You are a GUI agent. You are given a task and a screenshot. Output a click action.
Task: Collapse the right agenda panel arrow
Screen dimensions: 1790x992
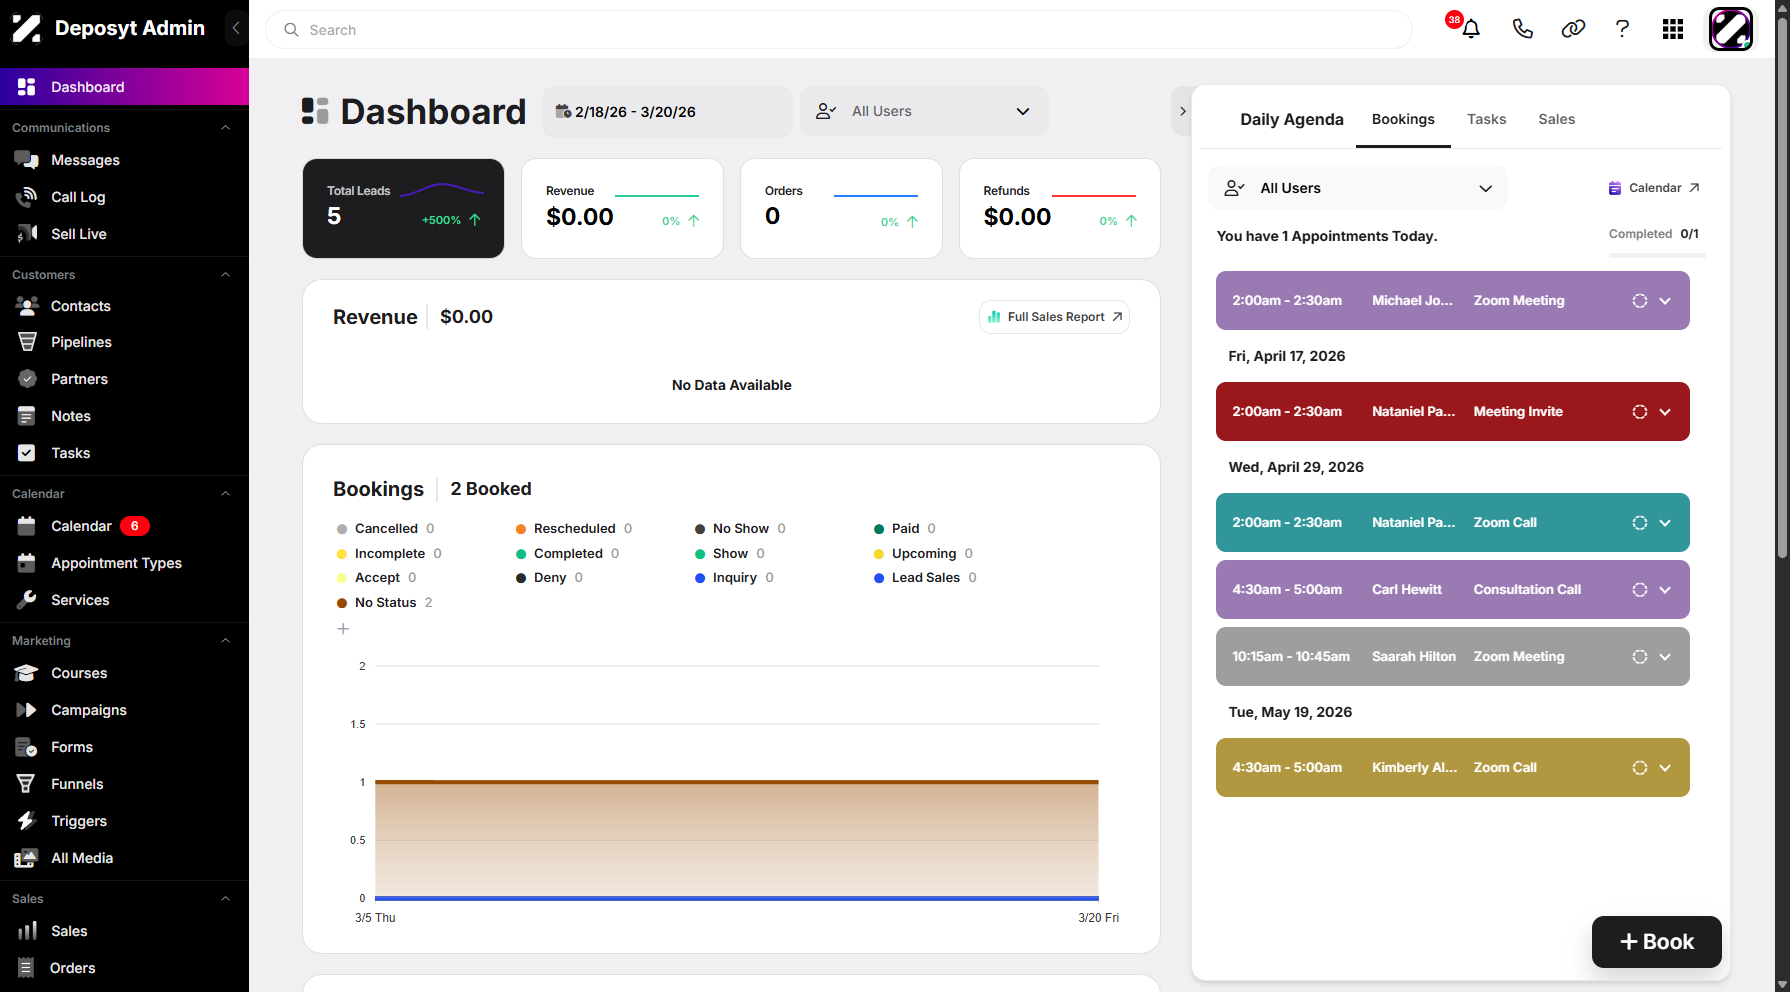tap(1182, 111)
